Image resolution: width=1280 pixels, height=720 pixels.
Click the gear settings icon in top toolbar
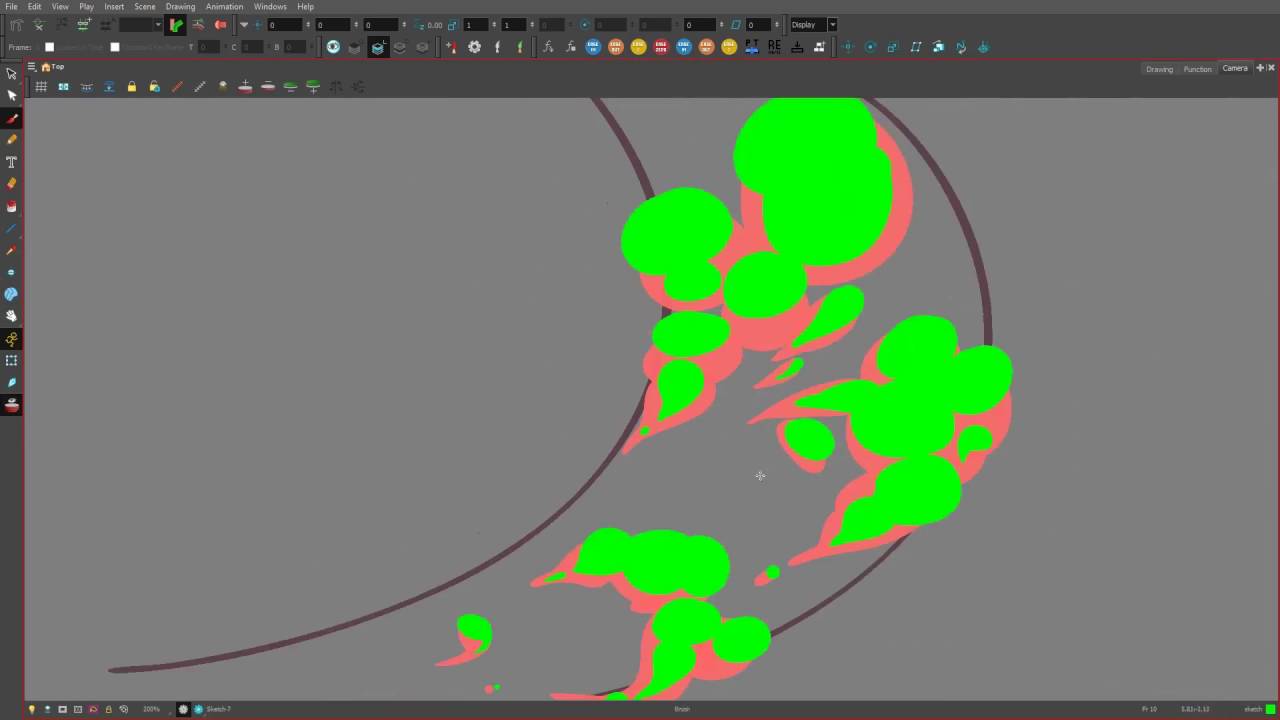tap(475, 47)
